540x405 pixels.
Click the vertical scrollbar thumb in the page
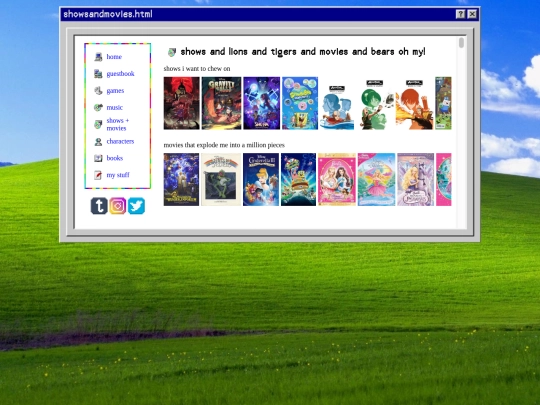point(461,43)
